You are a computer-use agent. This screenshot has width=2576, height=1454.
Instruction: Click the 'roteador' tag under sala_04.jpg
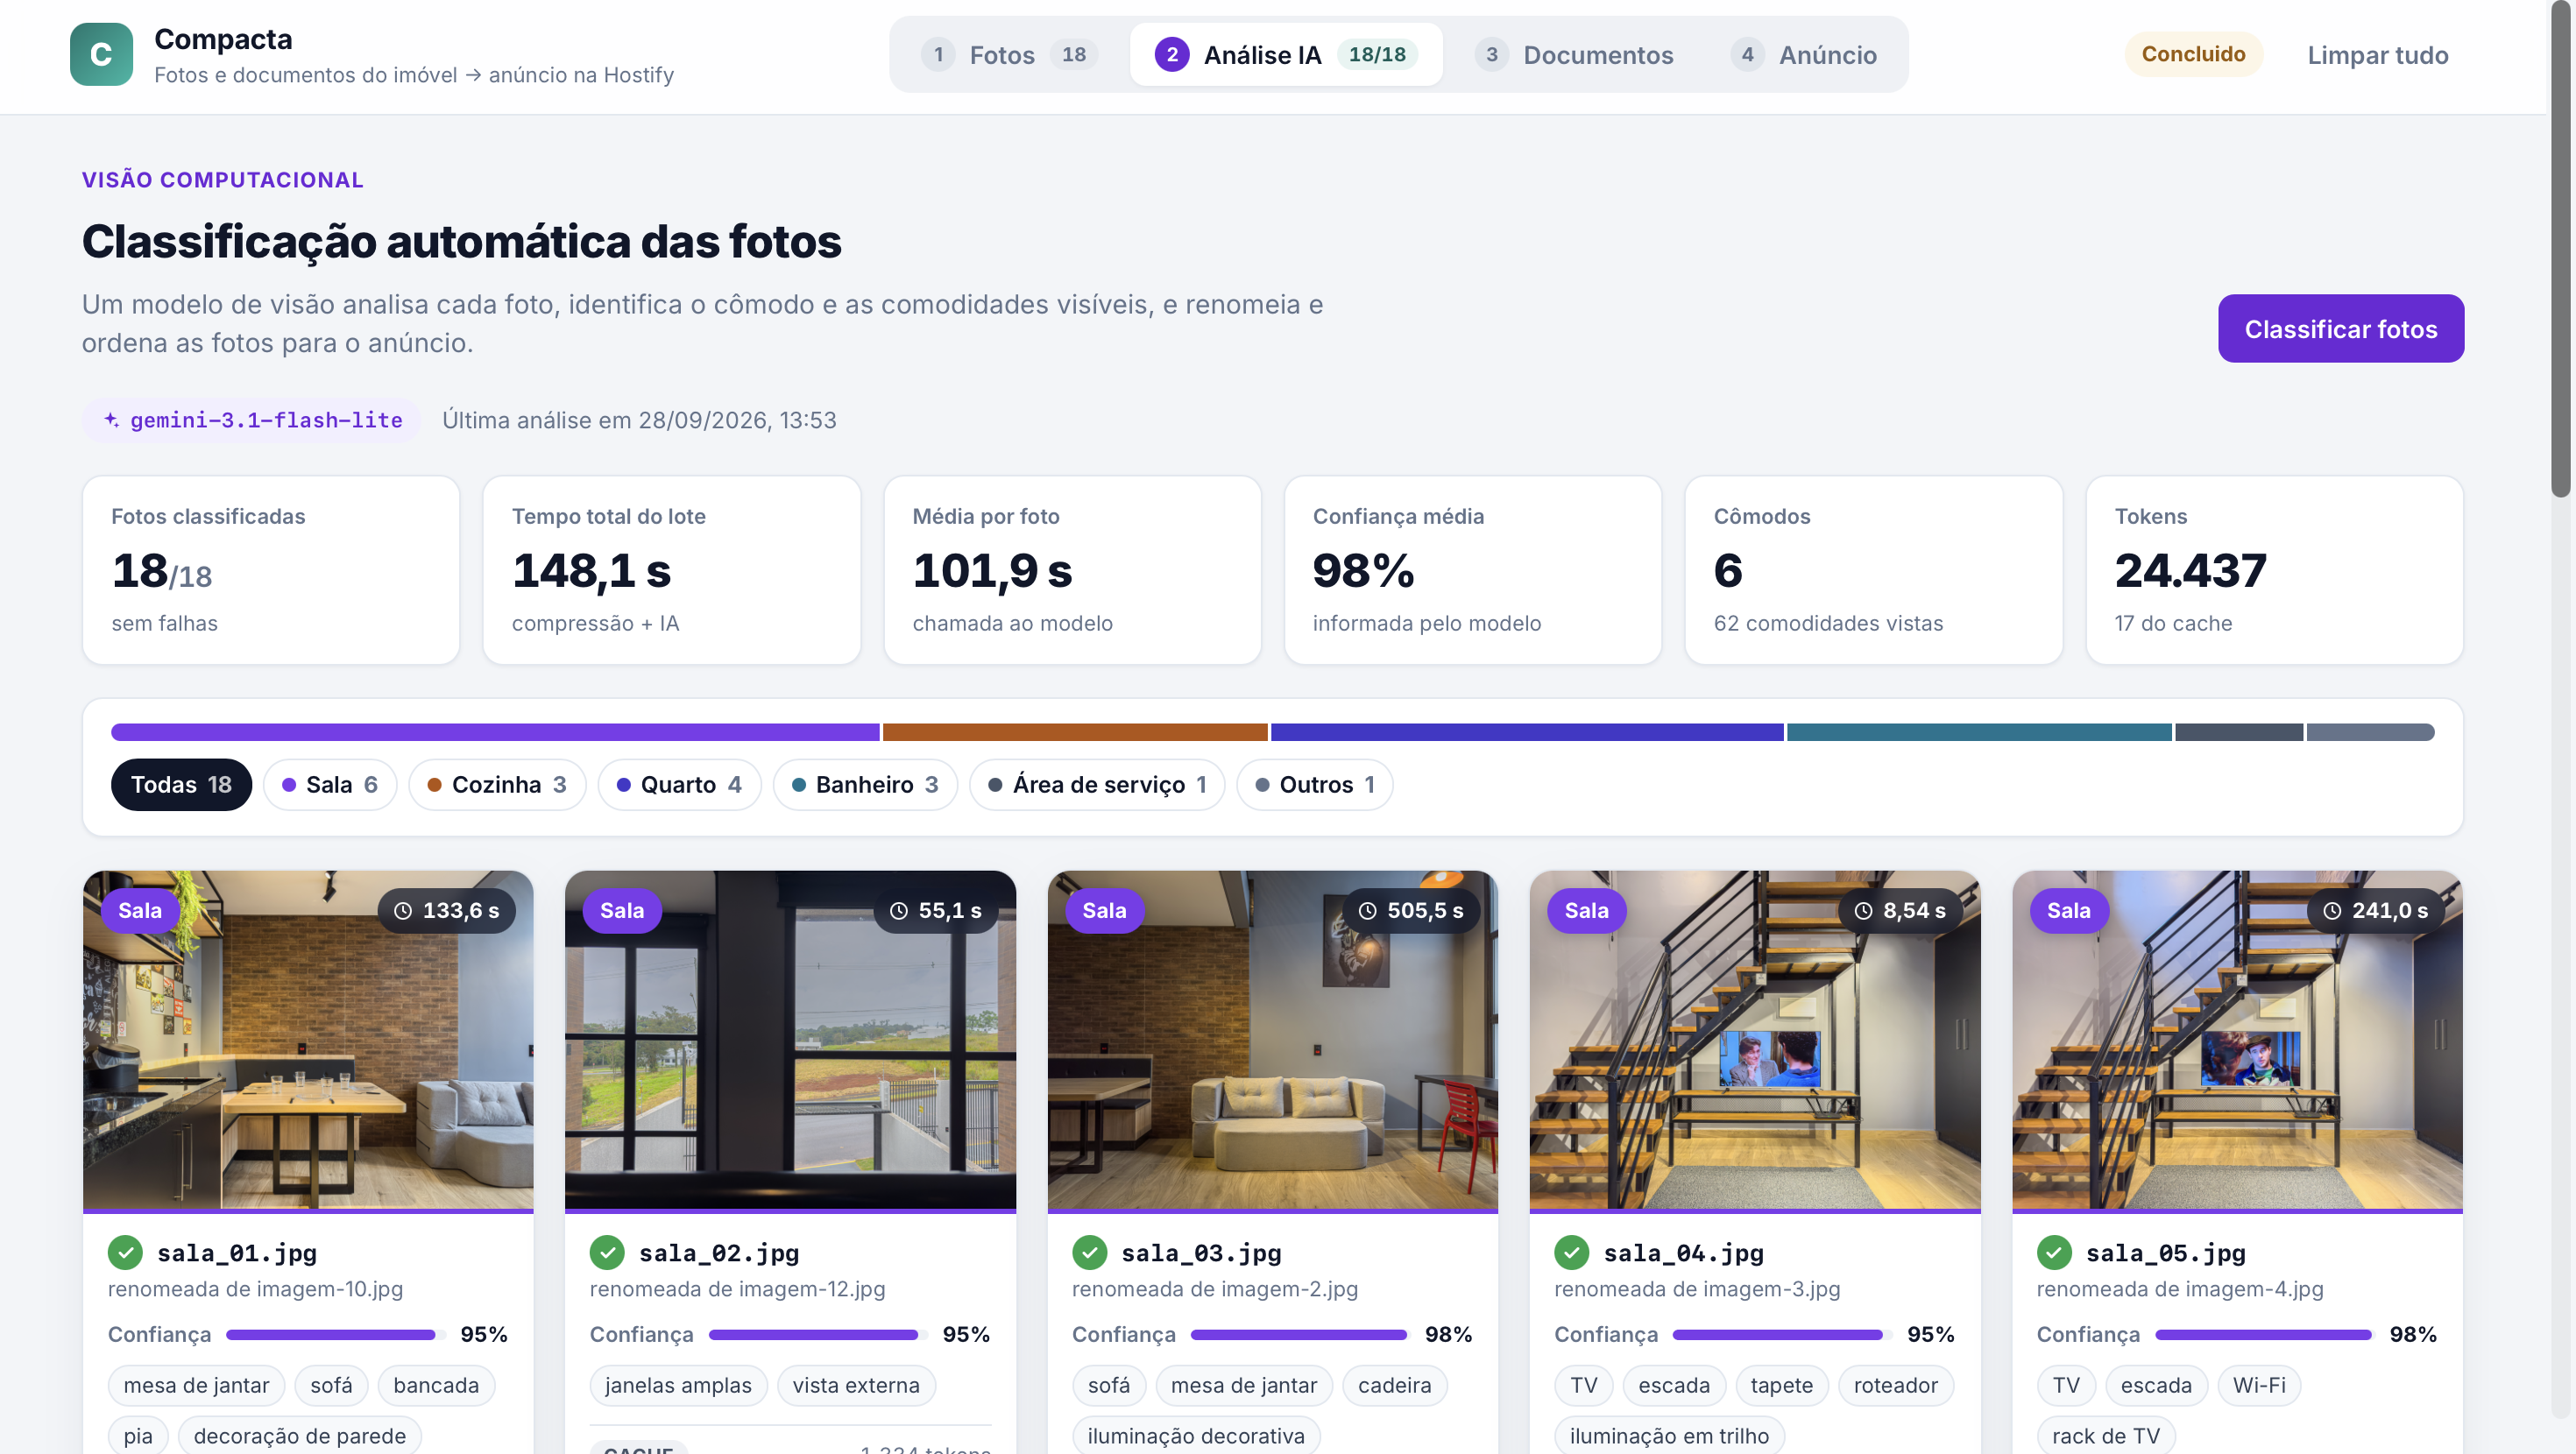pyautogui.click(x=1896, y=1385)
